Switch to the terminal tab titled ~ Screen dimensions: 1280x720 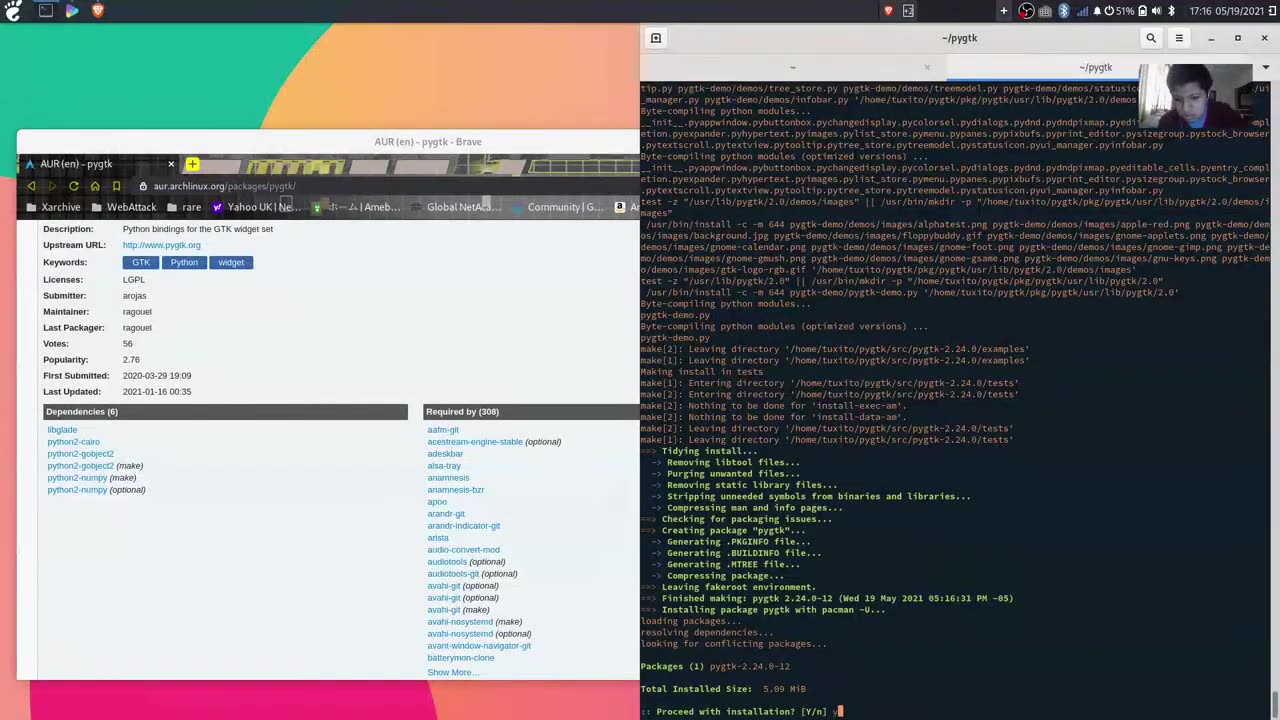792,67
